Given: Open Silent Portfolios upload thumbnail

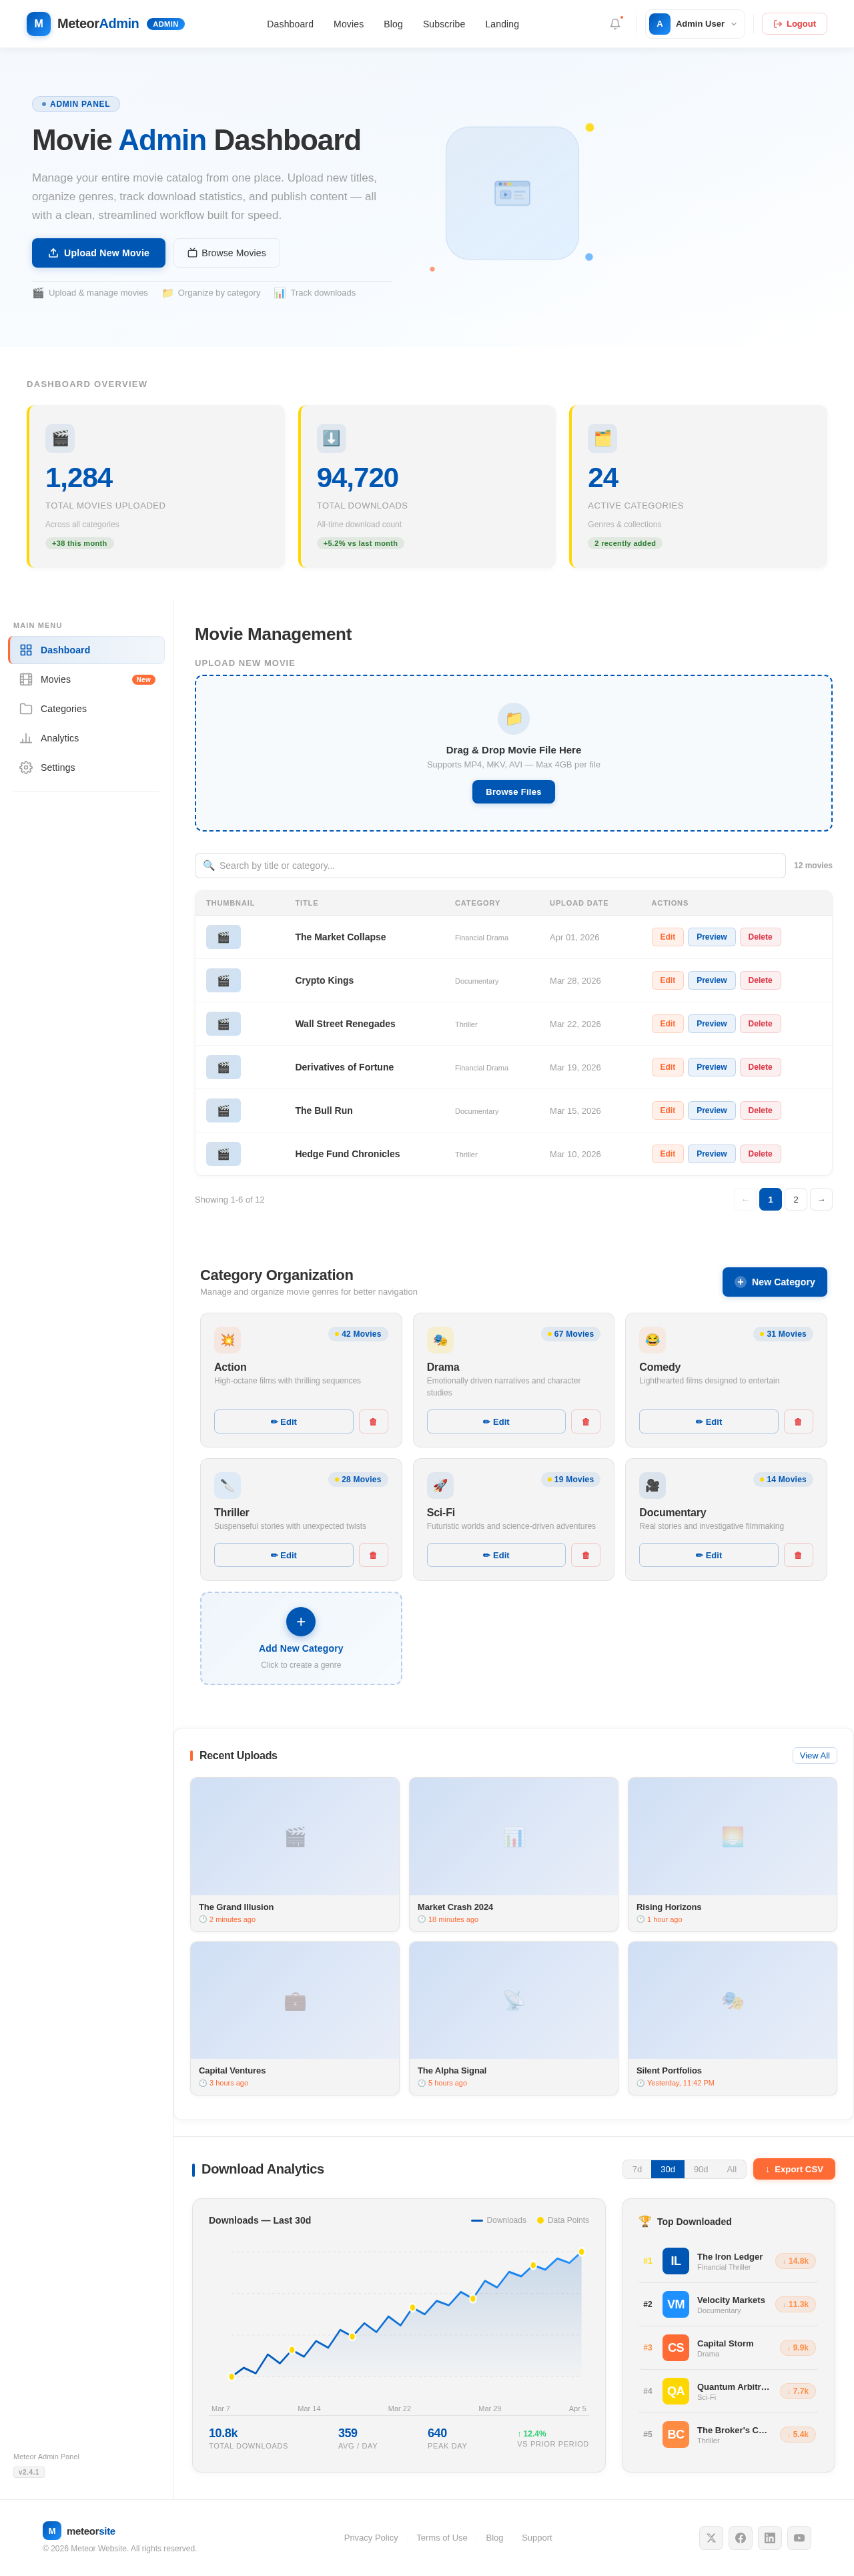Looking at the screenshot, I should tap(732, 2001).
